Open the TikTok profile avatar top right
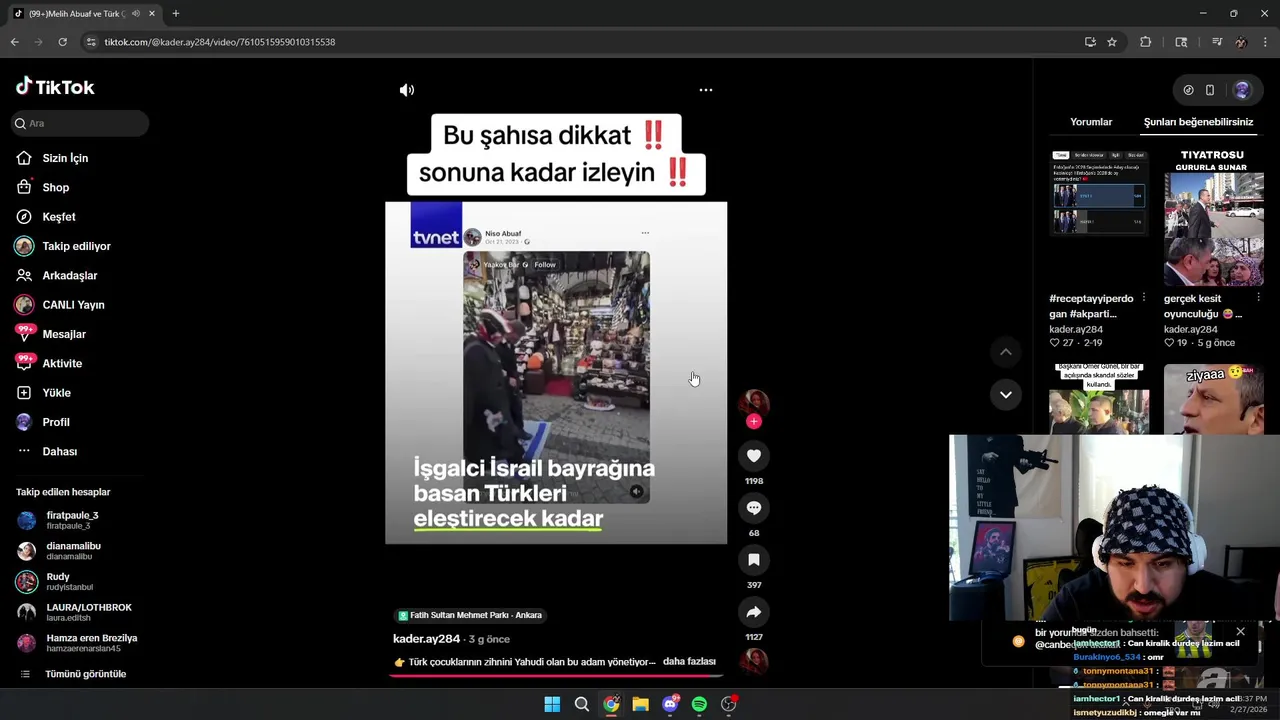Image resolution: width=1280 pixels, height=720 pixels. click(1242, 90)
